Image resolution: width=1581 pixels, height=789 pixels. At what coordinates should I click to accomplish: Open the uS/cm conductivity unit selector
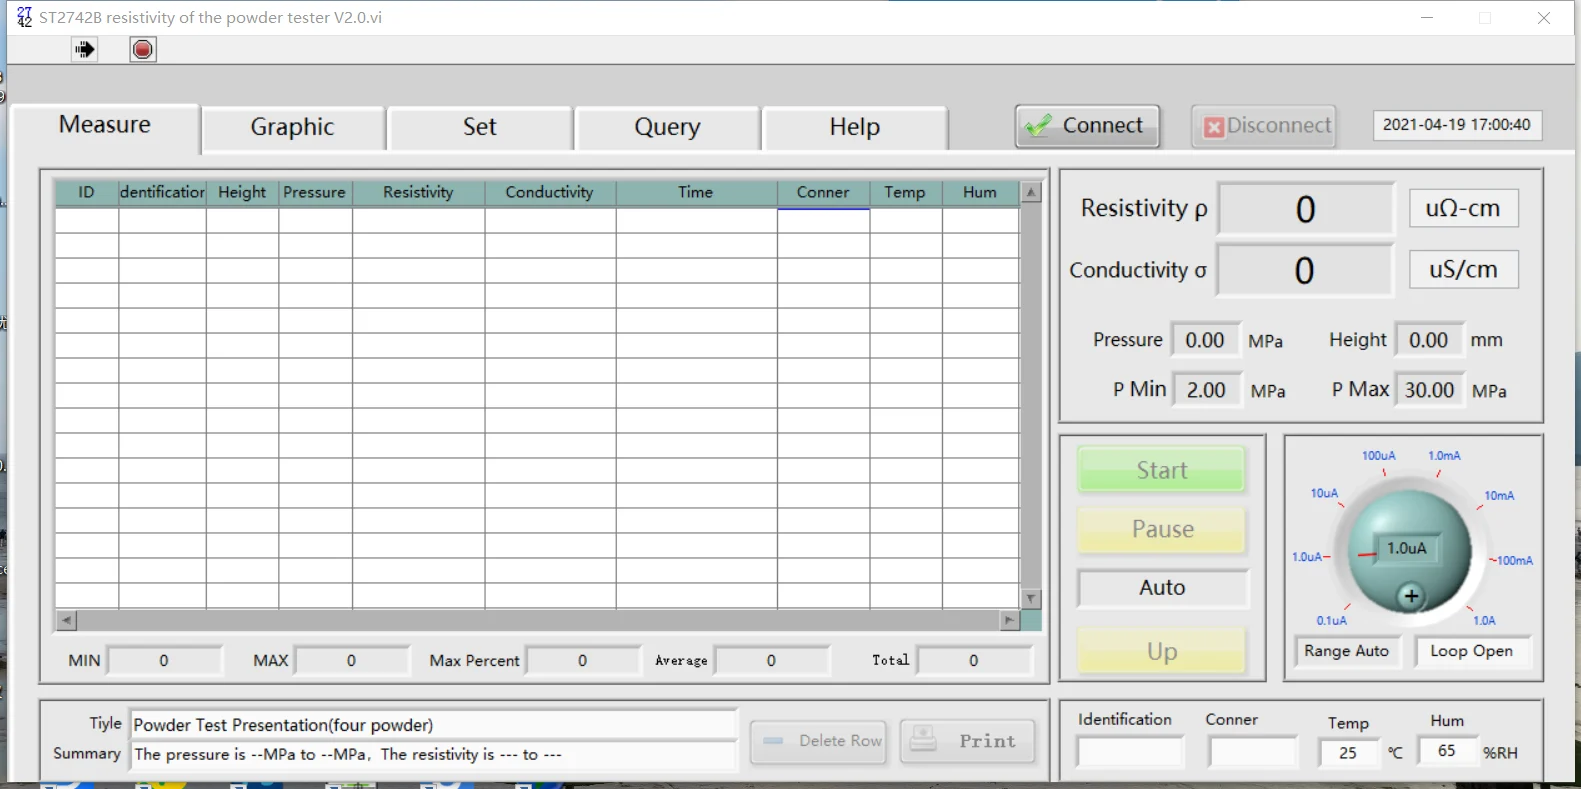(1464, 269)
